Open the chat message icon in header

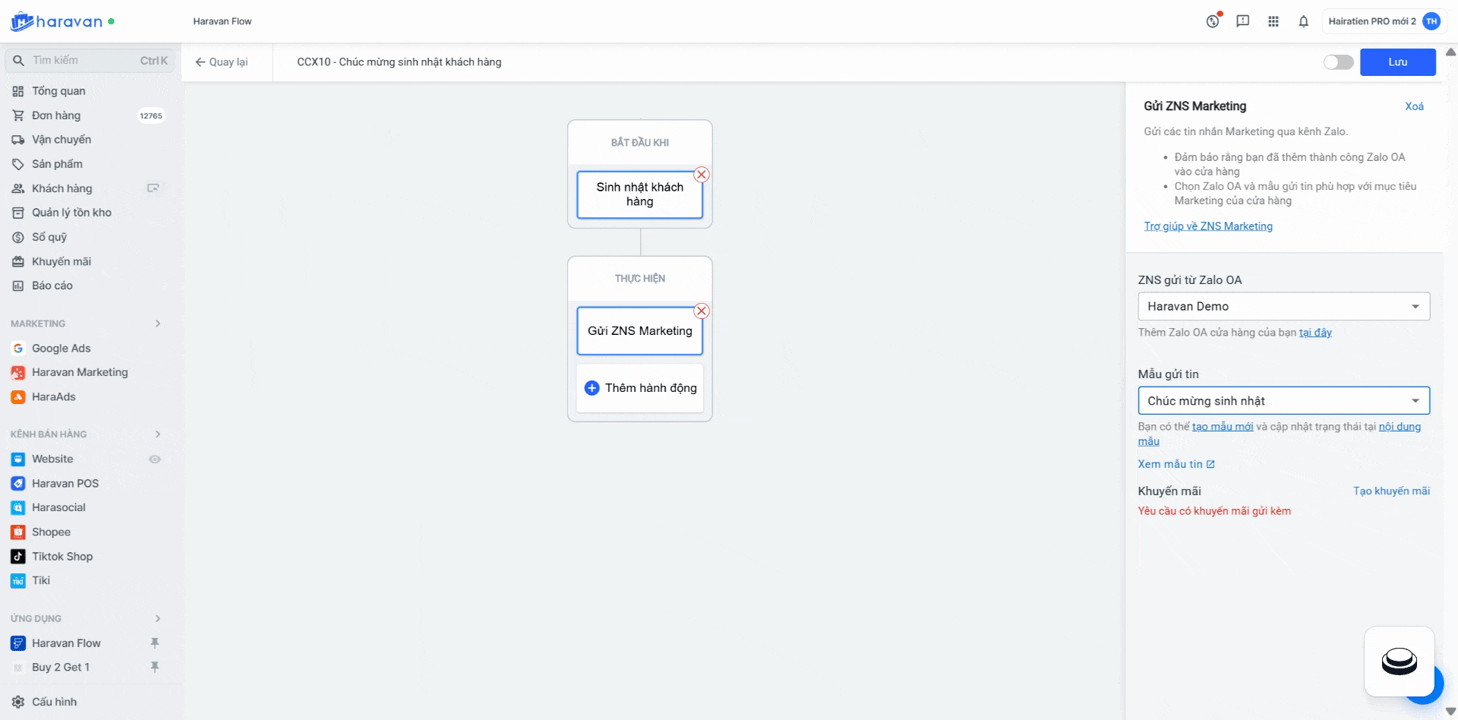[x=1243, y=21]
